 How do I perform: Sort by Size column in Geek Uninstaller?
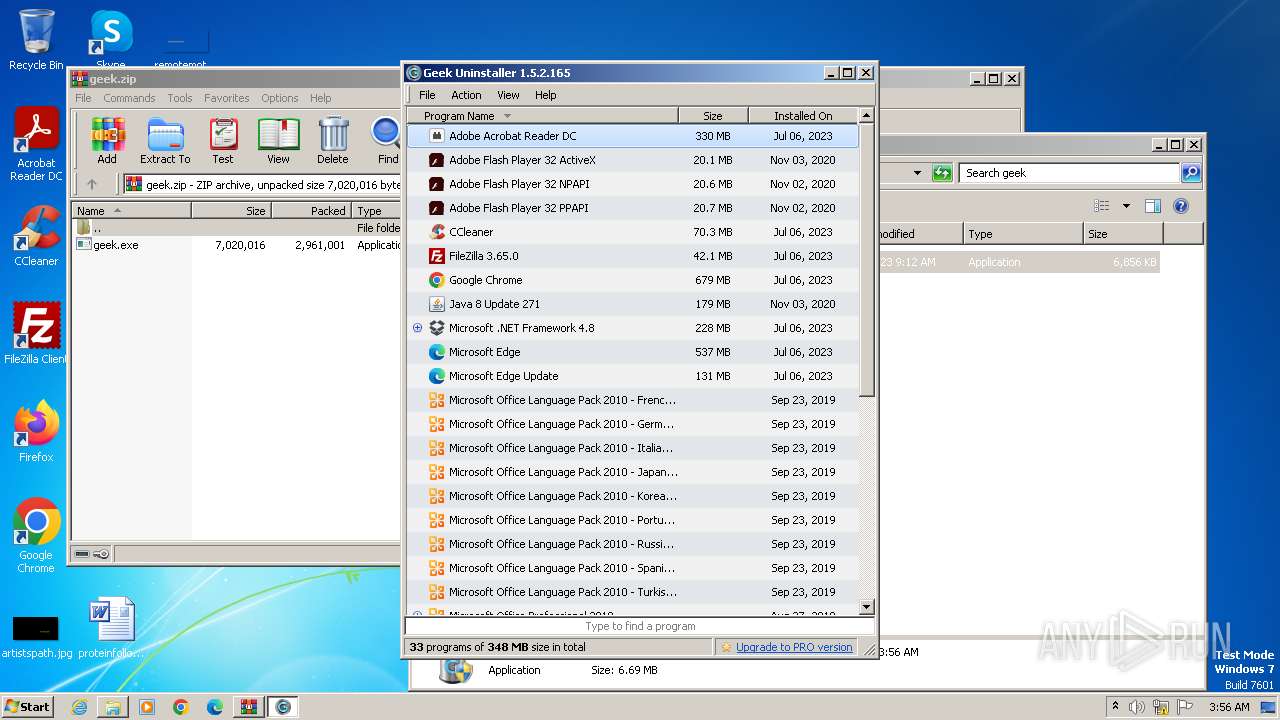pos(713,116)
